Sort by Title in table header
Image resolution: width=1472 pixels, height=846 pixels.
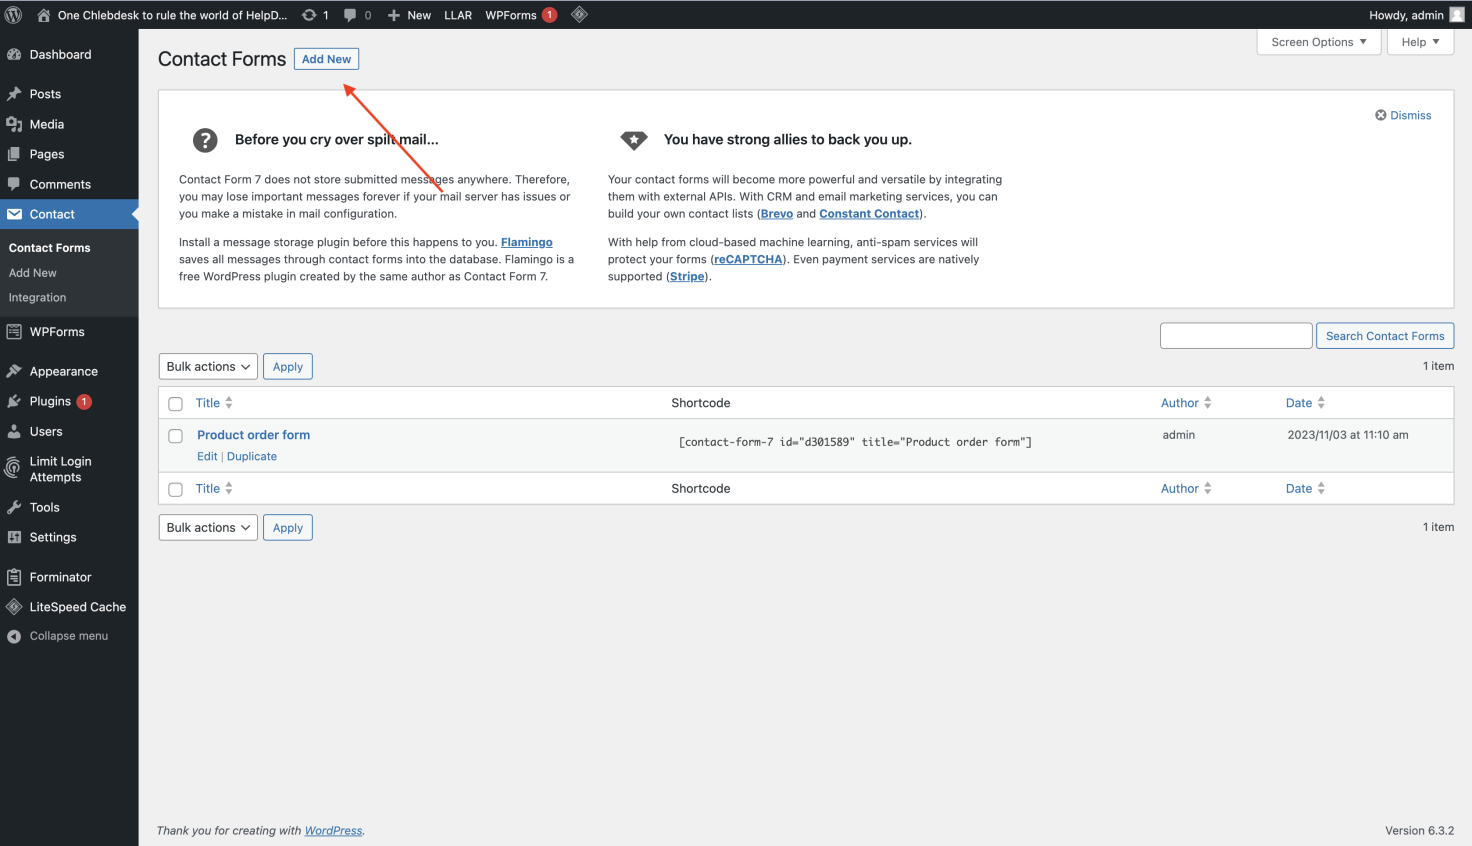pos(214,403)
